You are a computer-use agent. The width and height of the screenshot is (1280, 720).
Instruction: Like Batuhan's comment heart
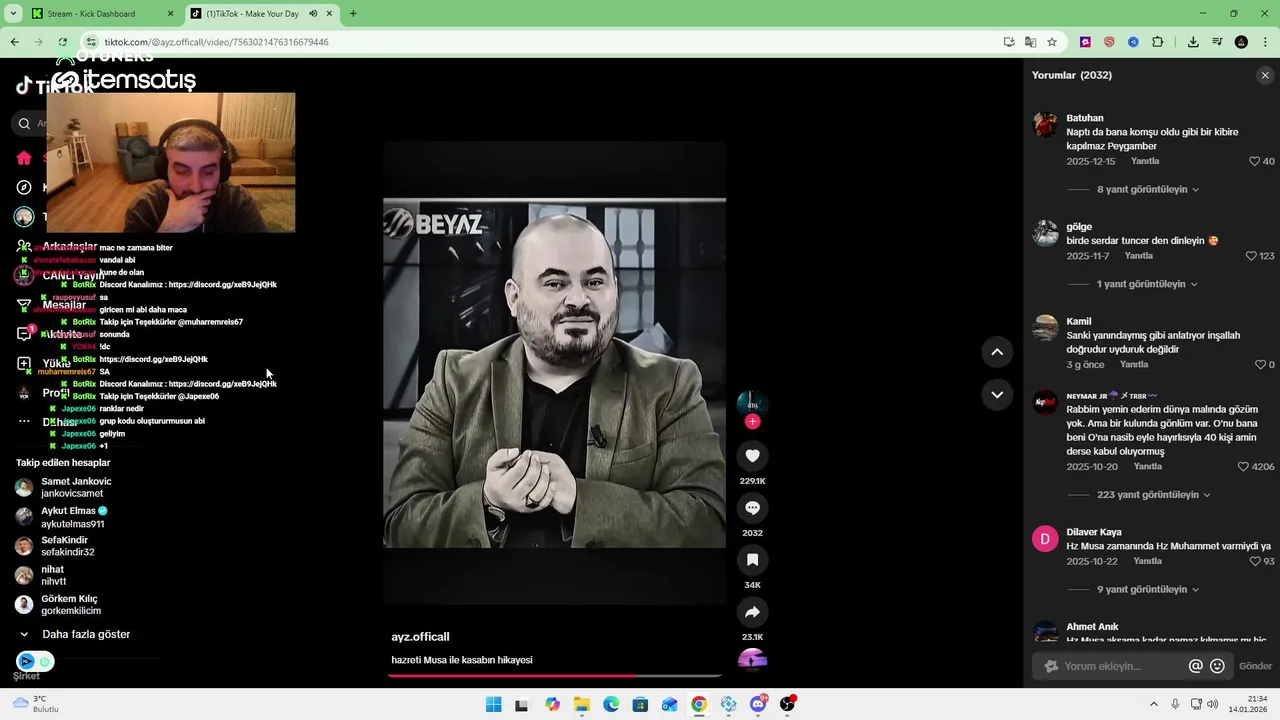pos(1254,161)
